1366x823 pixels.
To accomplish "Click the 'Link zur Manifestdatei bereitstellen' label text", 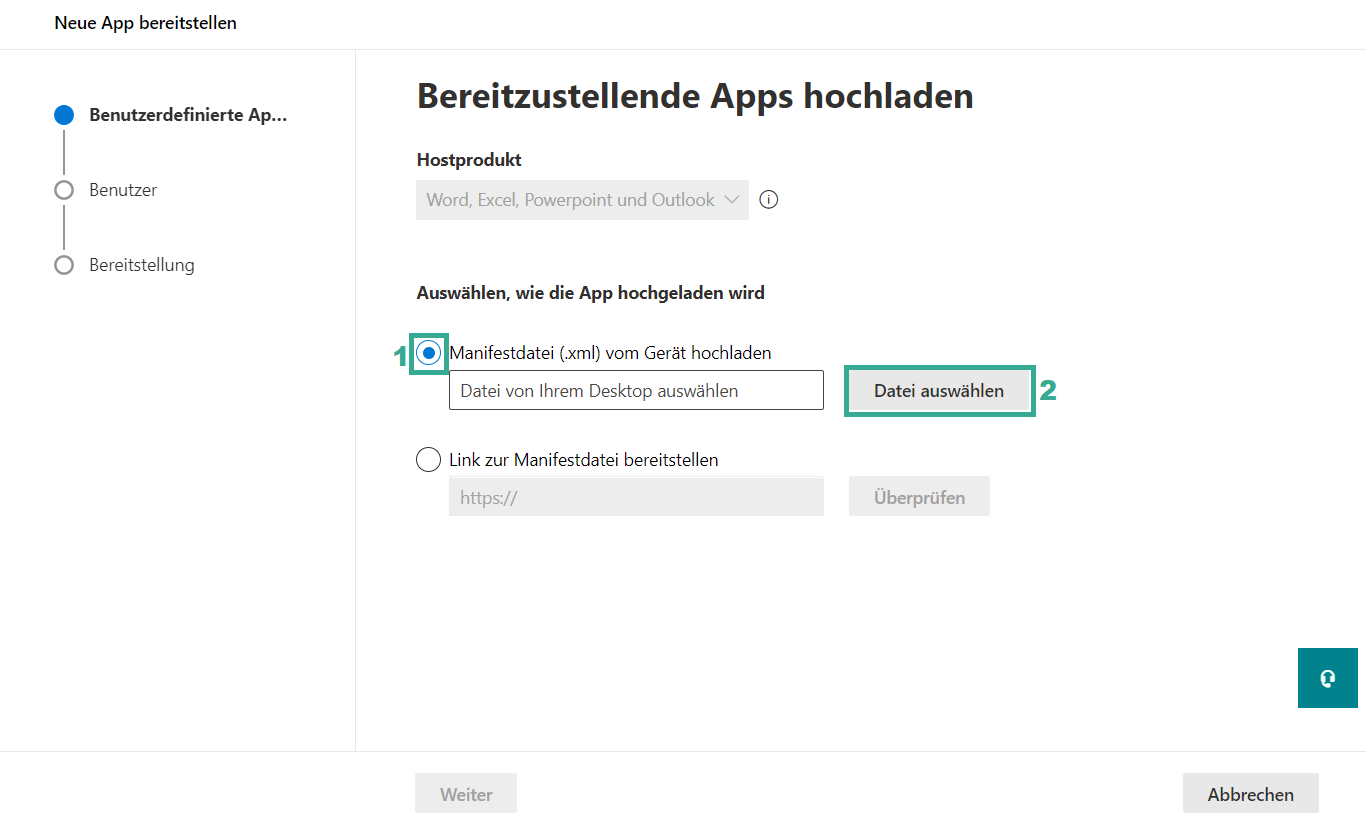I will [x=584, y=460].
